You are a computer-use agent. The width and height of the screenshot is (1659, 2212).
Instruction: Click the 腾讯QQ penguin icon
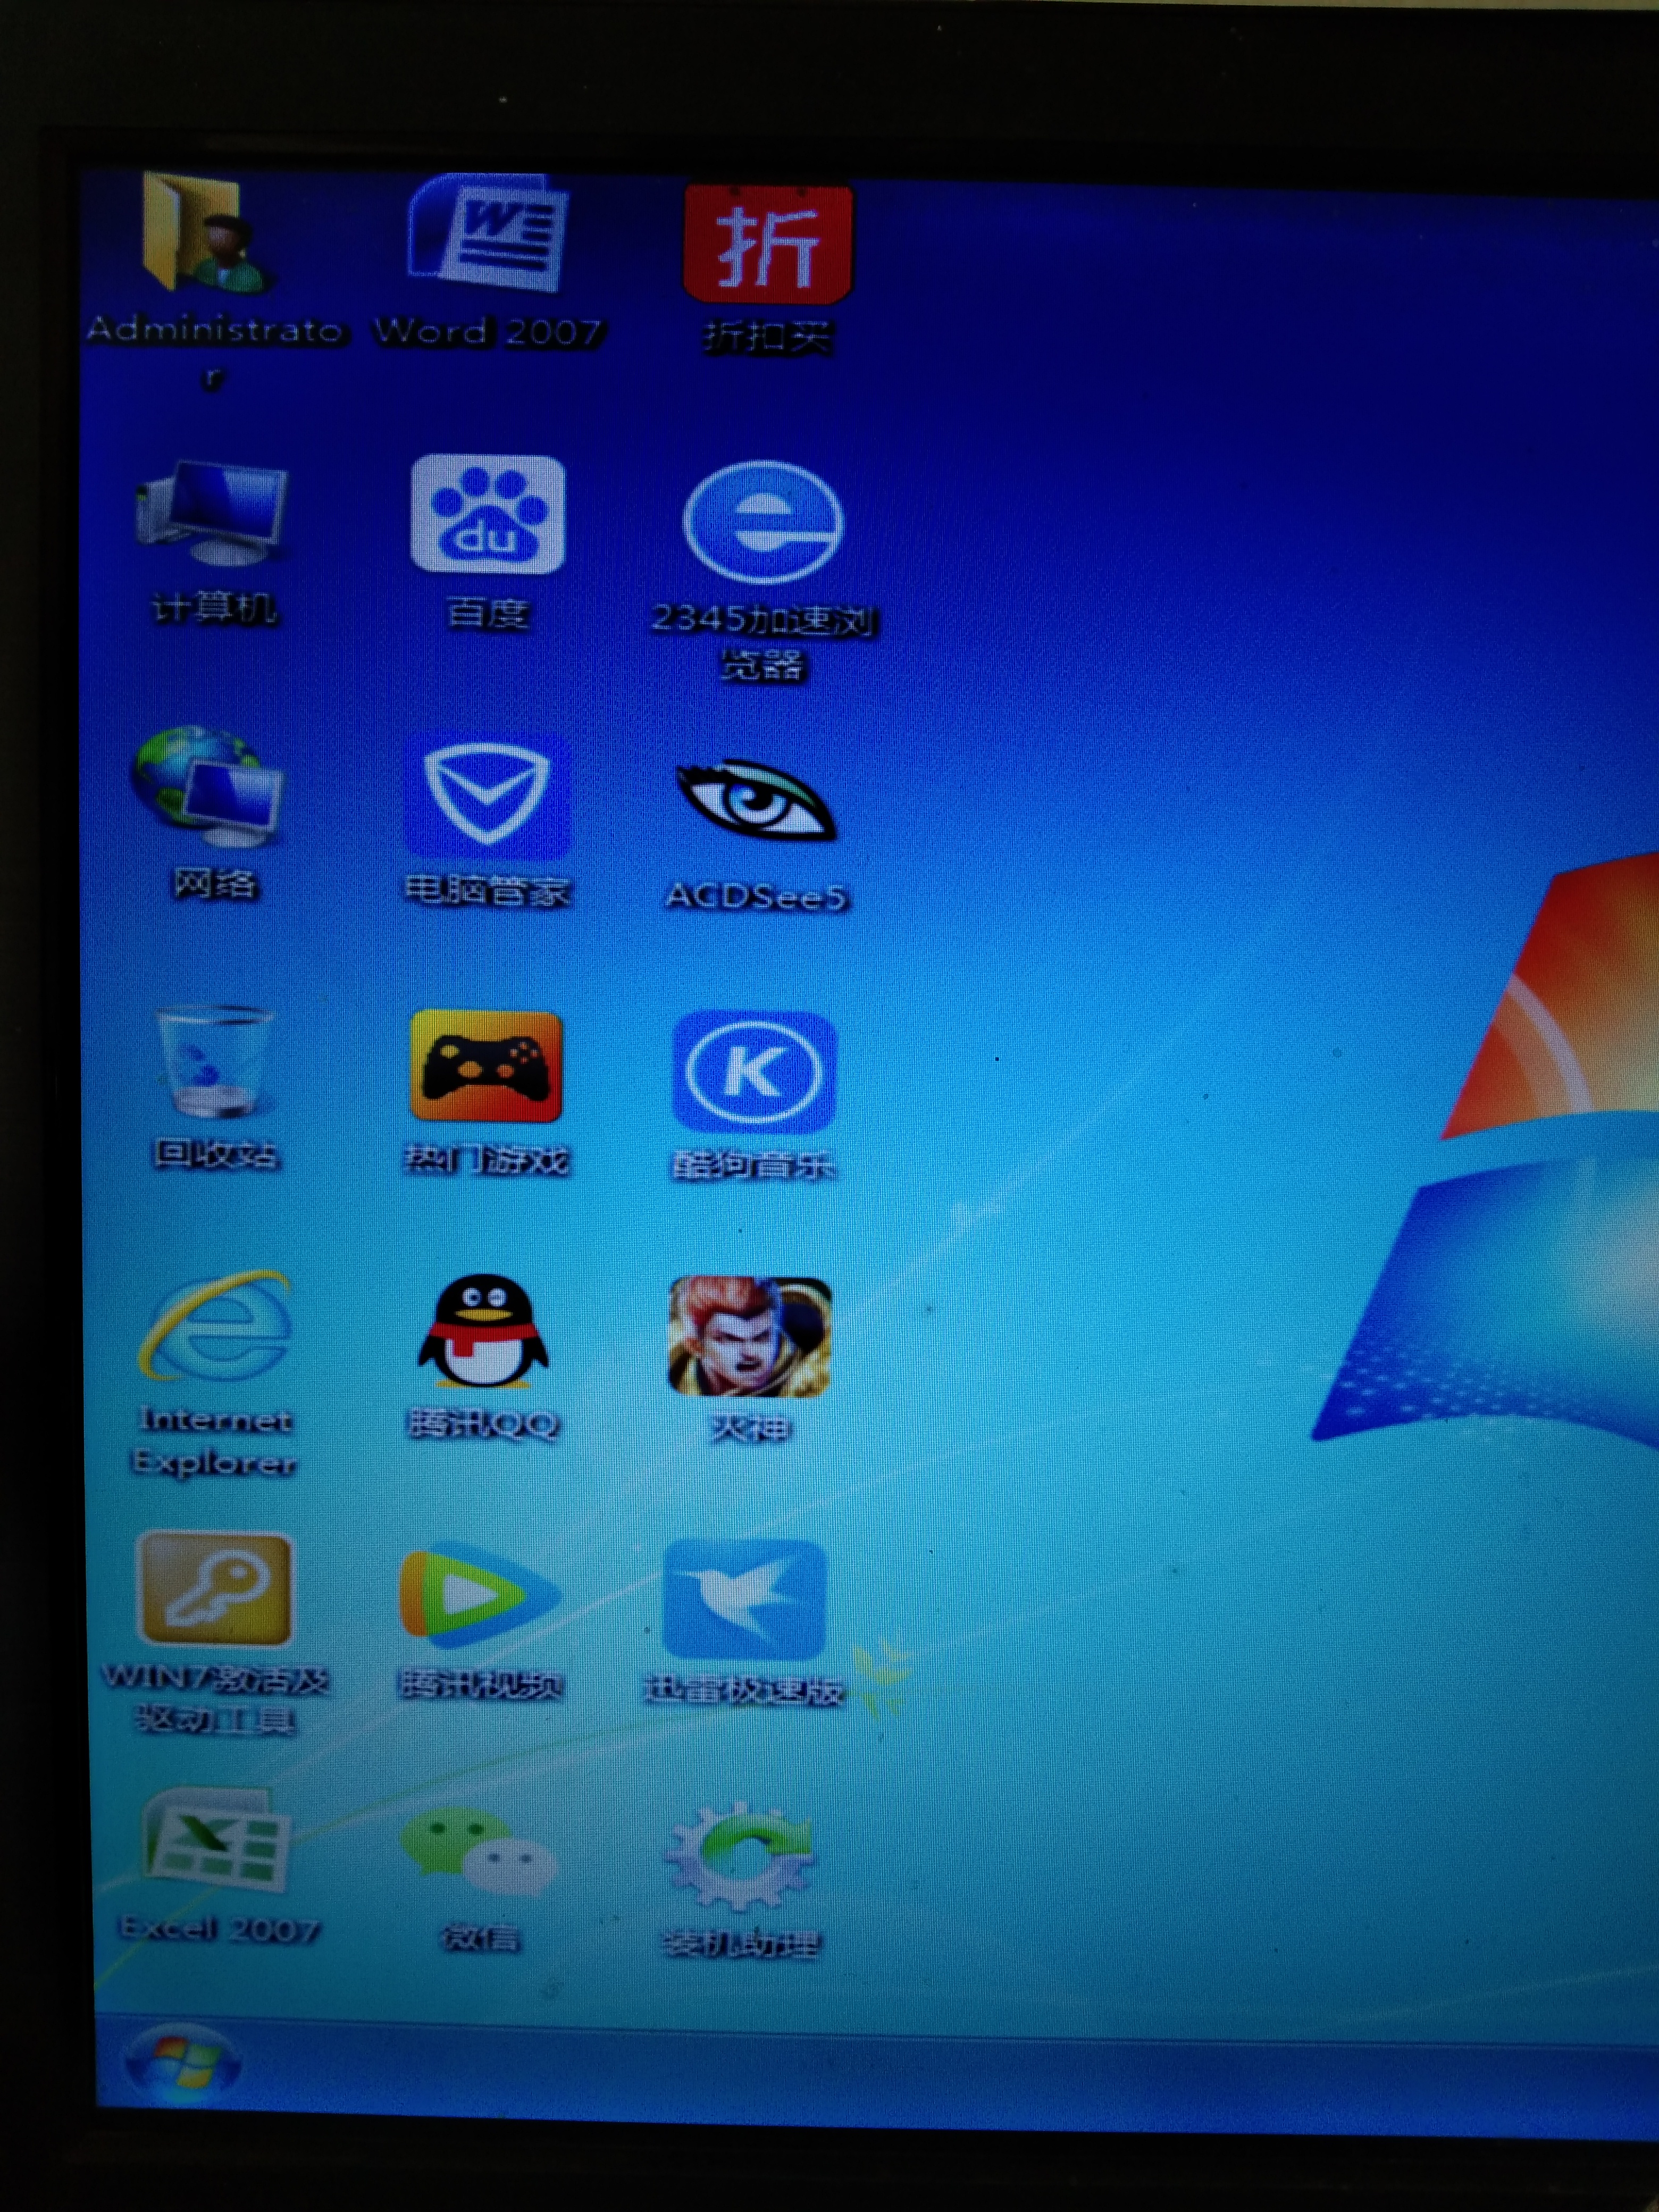coord(483,1333)
